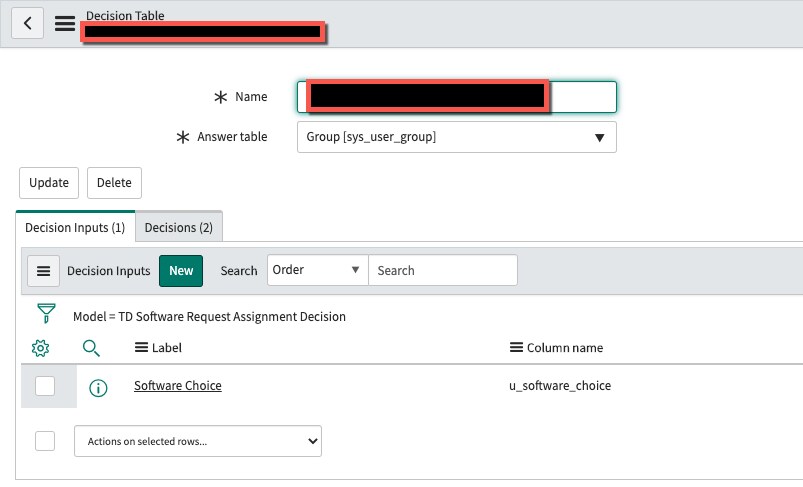Toggle the select-all rows checkbox at bottom
This screenshot has width=803, height=487.
(45, 441)
